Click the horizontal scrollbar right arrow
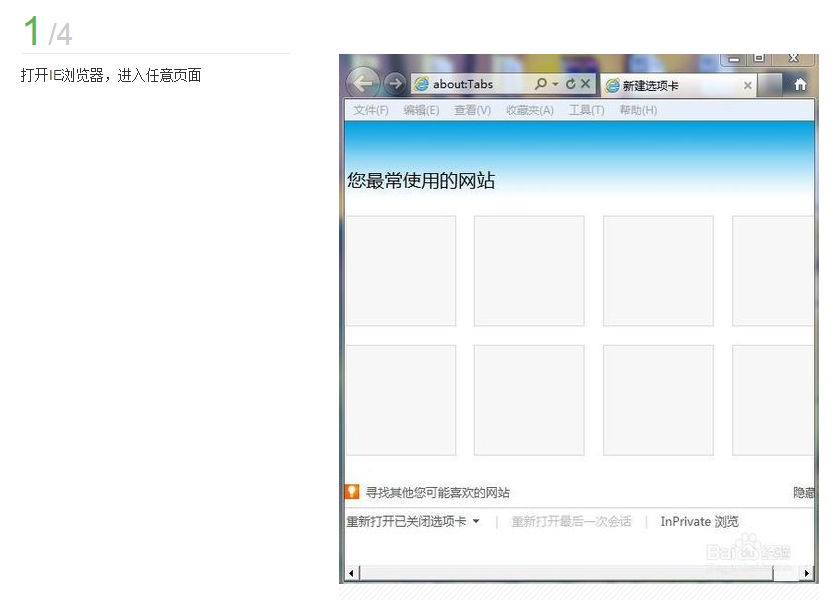This screenshot has height=600, width=838. point(806,573)
